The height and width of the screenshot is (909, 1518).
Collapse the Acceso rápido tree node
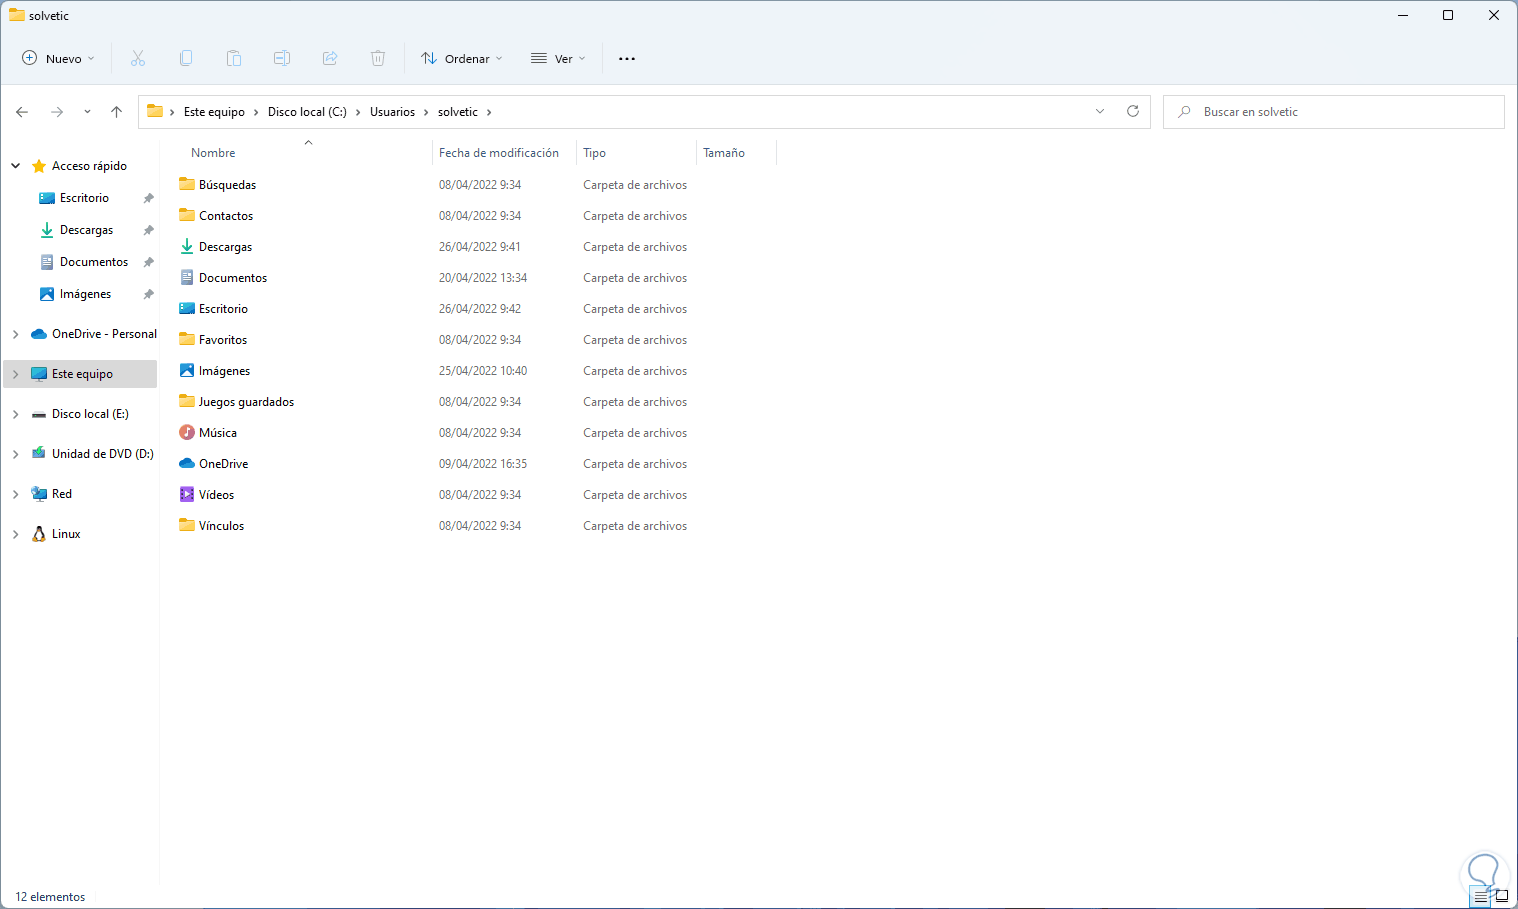click(x=16, y=166)
